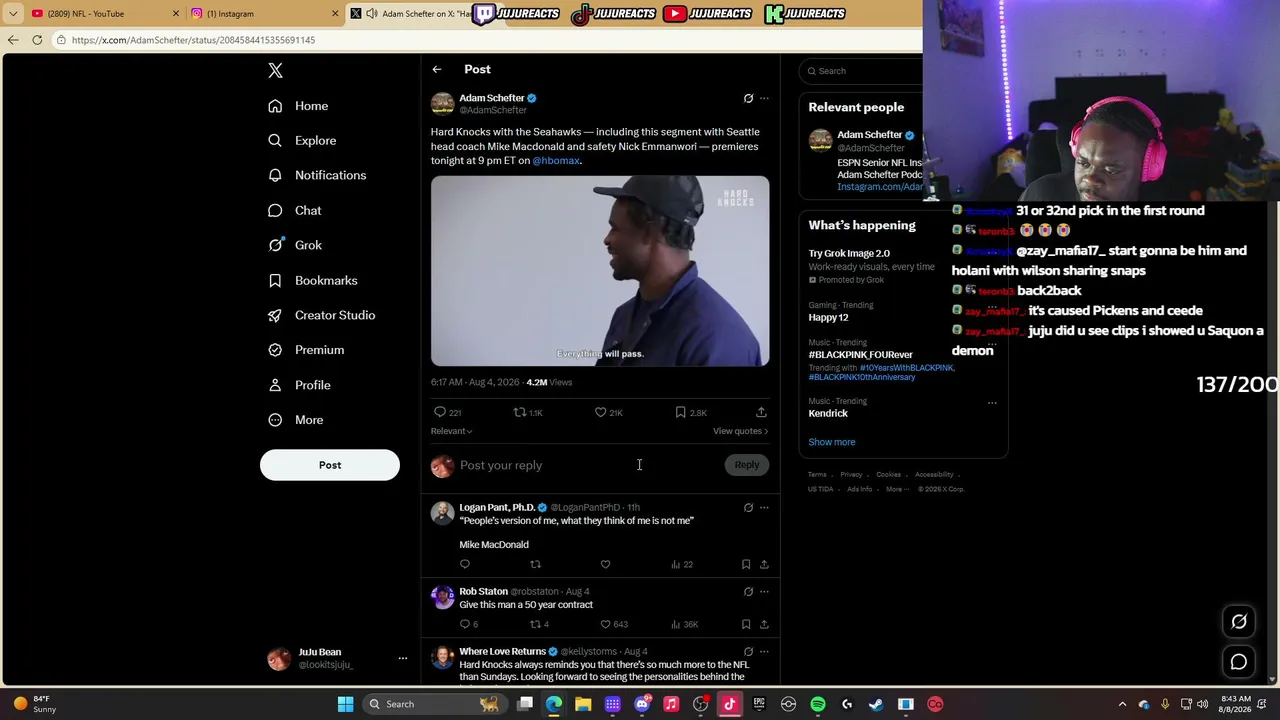Viewport: 1280px width, 720px height.
Task: Click Show more under What's happening
Action: point(832,442)
